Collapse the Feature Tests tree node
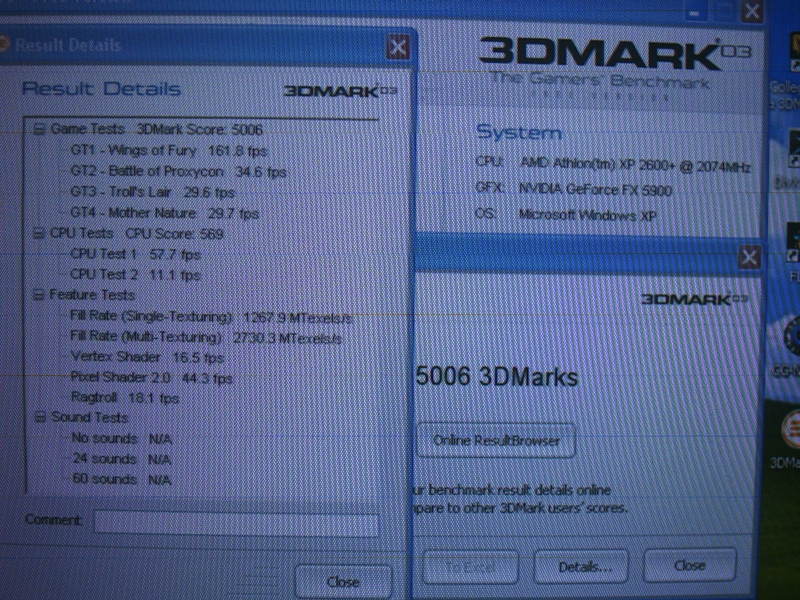 (38, 295)
